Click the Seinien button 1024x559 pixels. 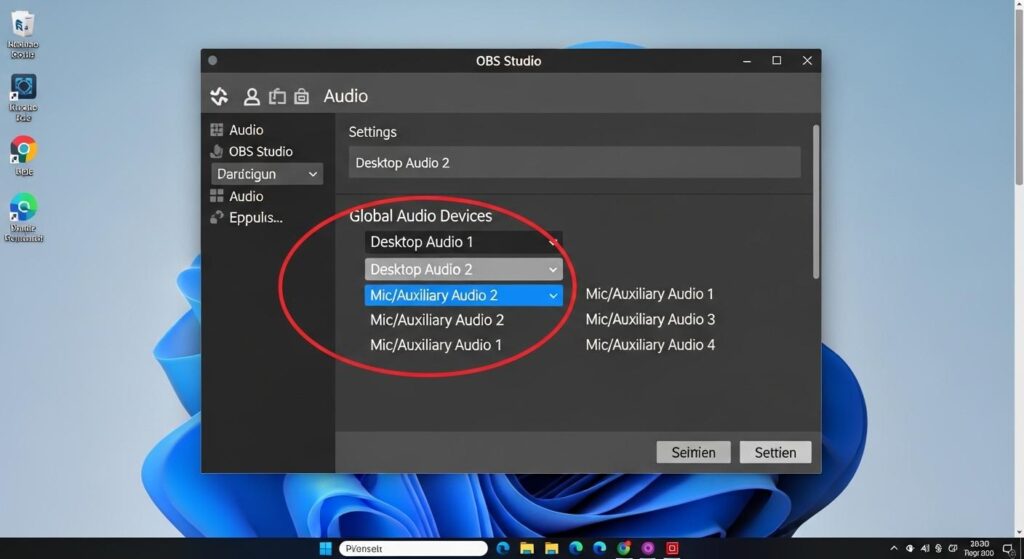[694, 452]
